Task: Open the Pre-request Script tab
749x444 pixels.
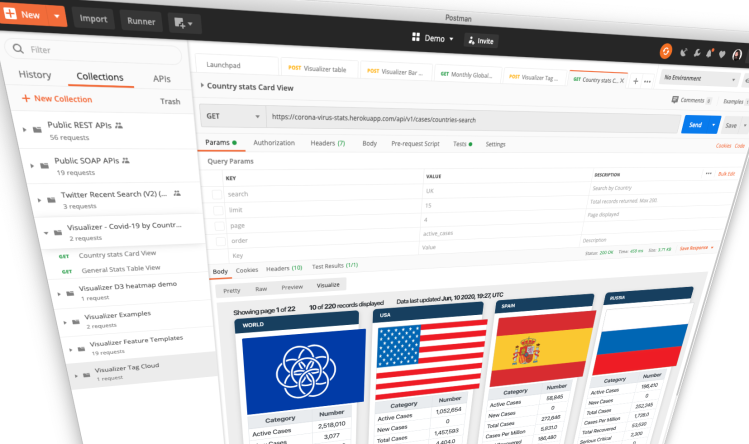Action: pos(415,143)
